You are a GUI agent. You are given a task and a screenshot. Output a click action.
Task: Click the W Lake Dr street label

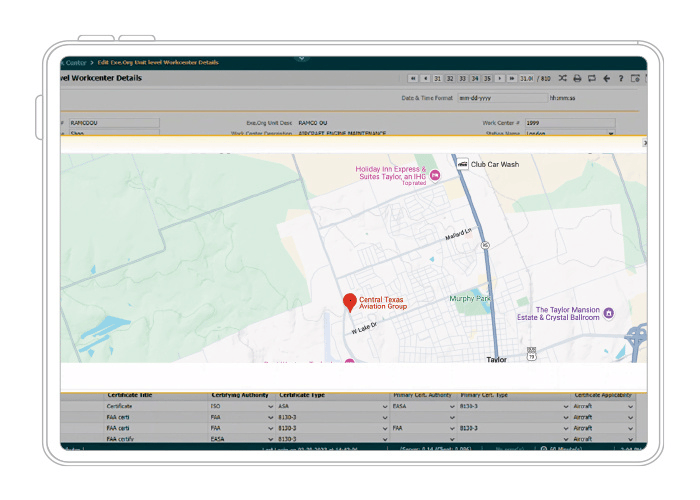coord(364,328)
